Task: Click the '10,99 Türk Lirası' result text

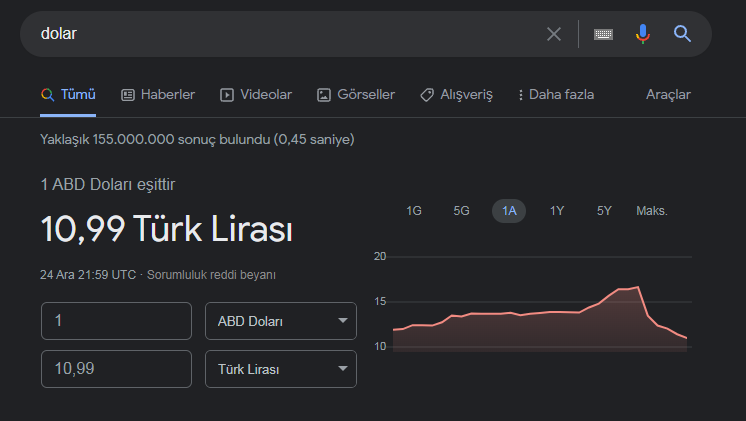Action: coord(167,229)
